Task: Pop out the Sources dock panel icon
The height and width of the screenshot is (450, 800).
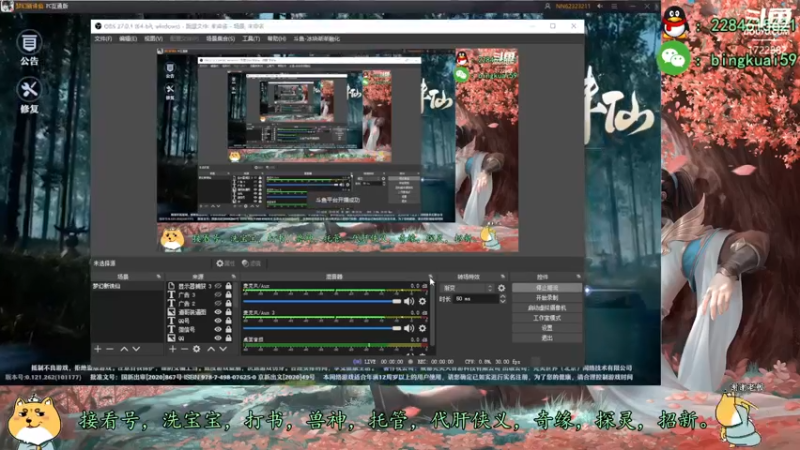Action: [x=234, y=277]
